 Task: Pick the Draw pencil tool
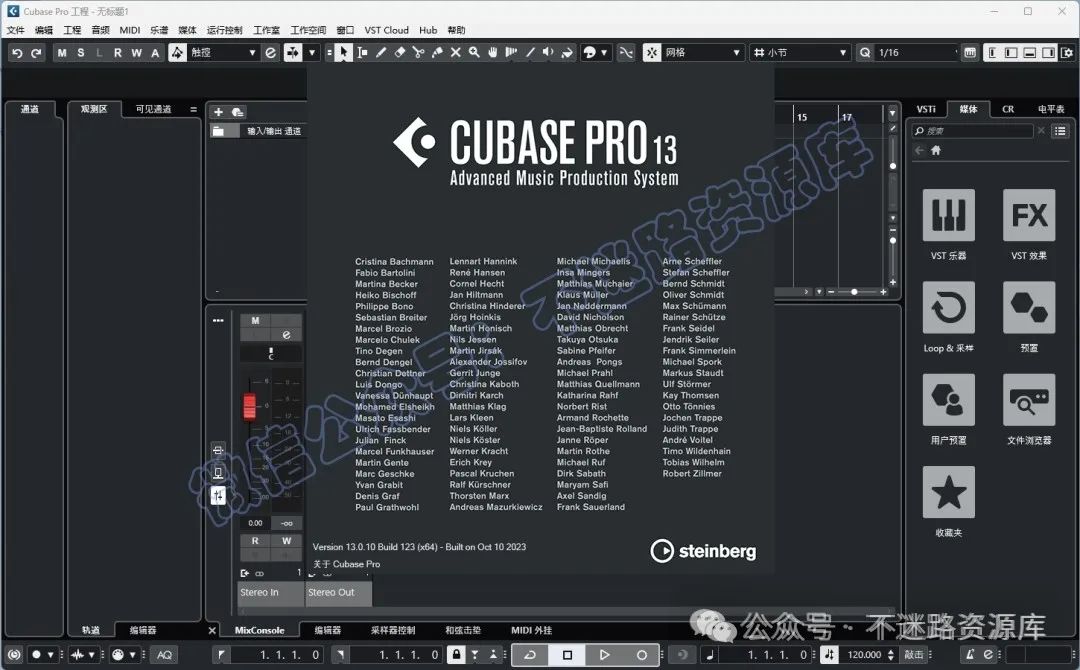click(x=381, y=52)
